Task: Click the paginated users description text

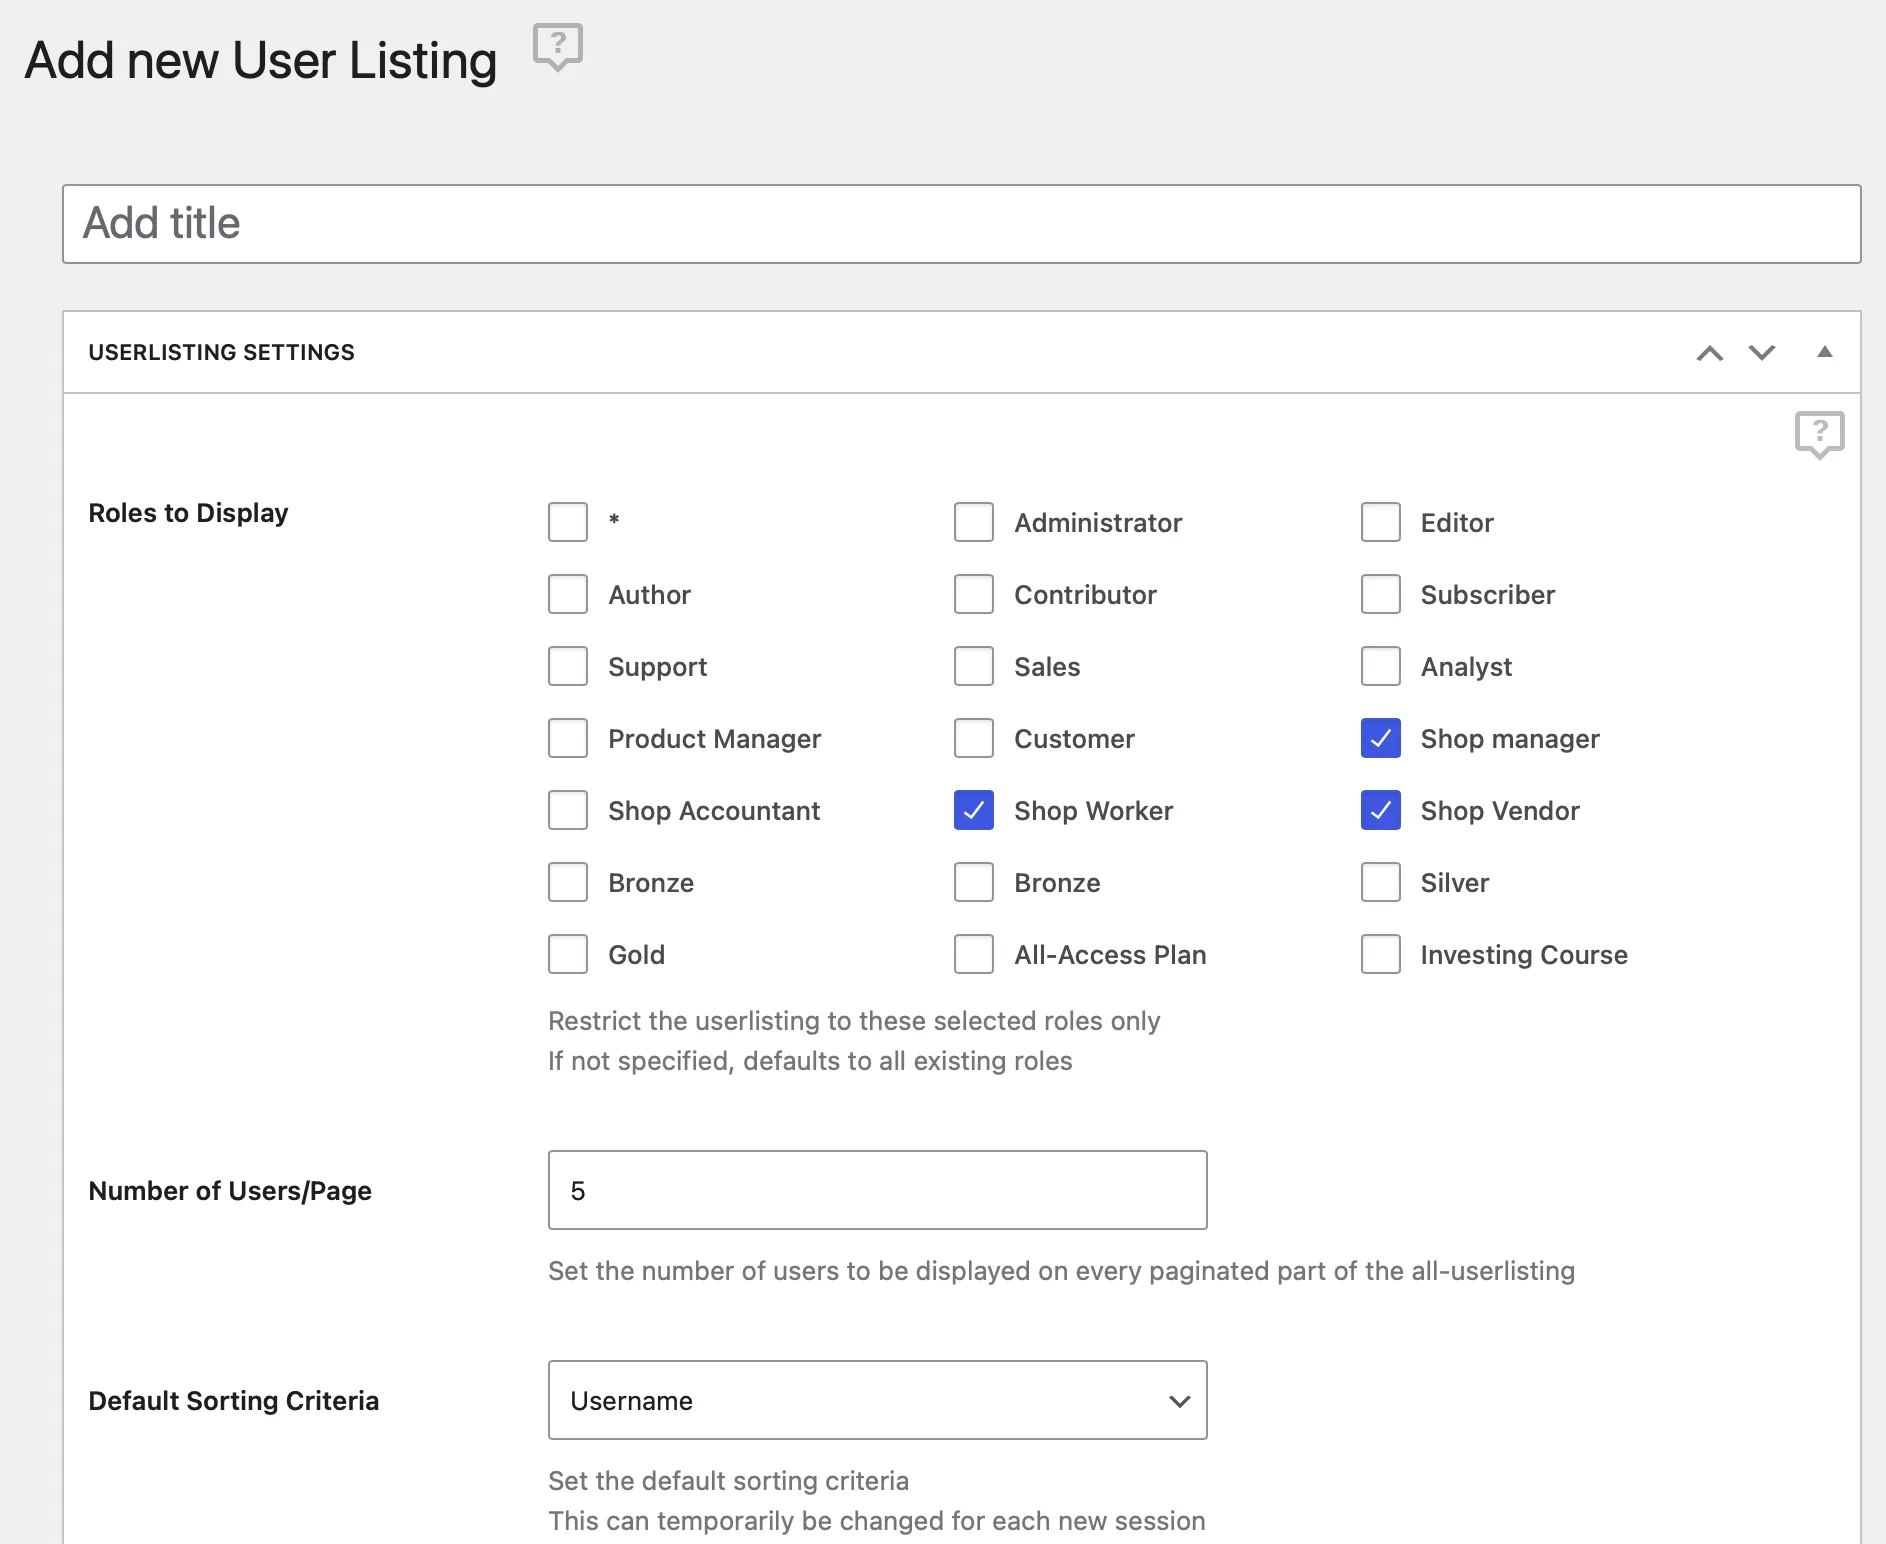Action: tap(1062, 1271)
